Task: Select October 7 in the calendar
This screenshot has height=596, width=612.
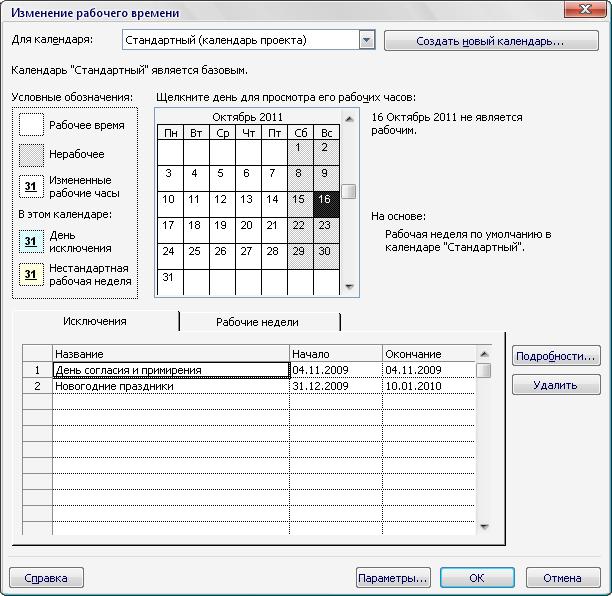Action: 274,178
